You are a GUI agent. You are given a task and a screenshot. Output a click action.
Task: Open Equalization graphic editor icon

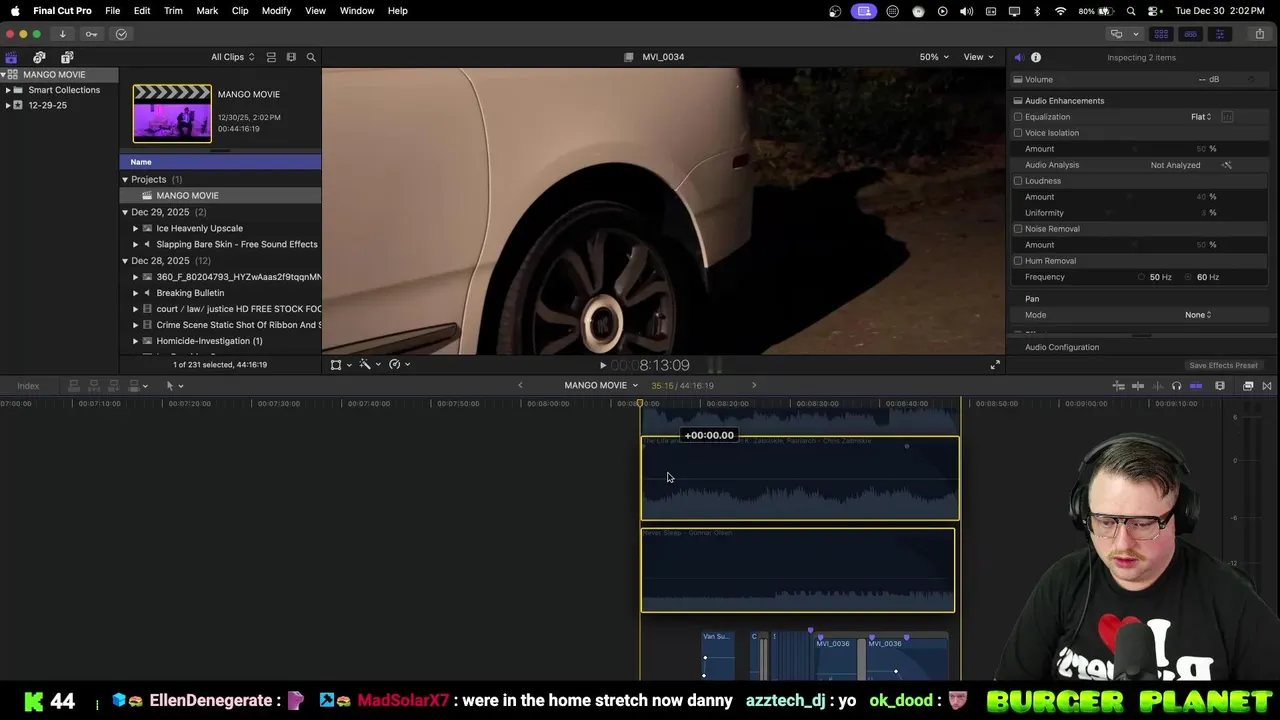click(1227, 117)
